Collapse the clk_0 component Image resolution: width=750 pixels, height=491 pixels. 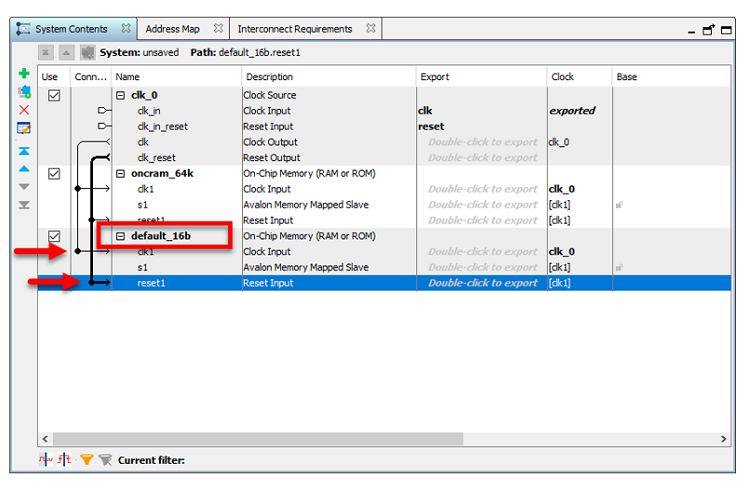coord(121,96)
